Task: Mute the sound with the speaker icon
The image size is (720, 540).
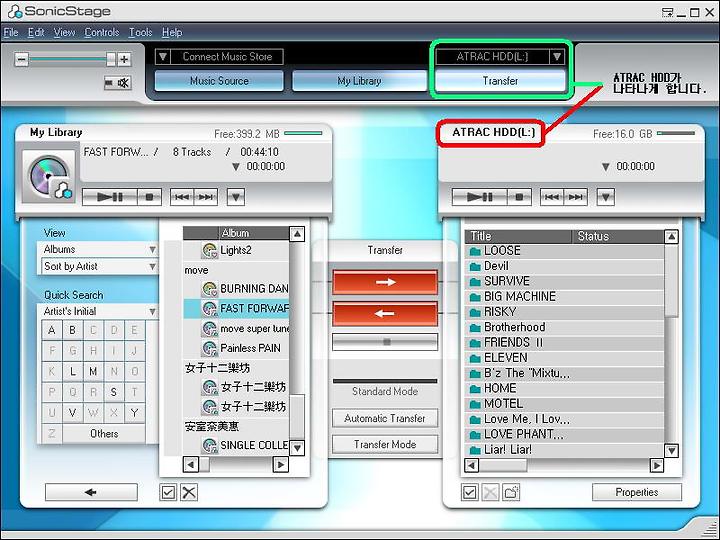Action: click(118, 83)
